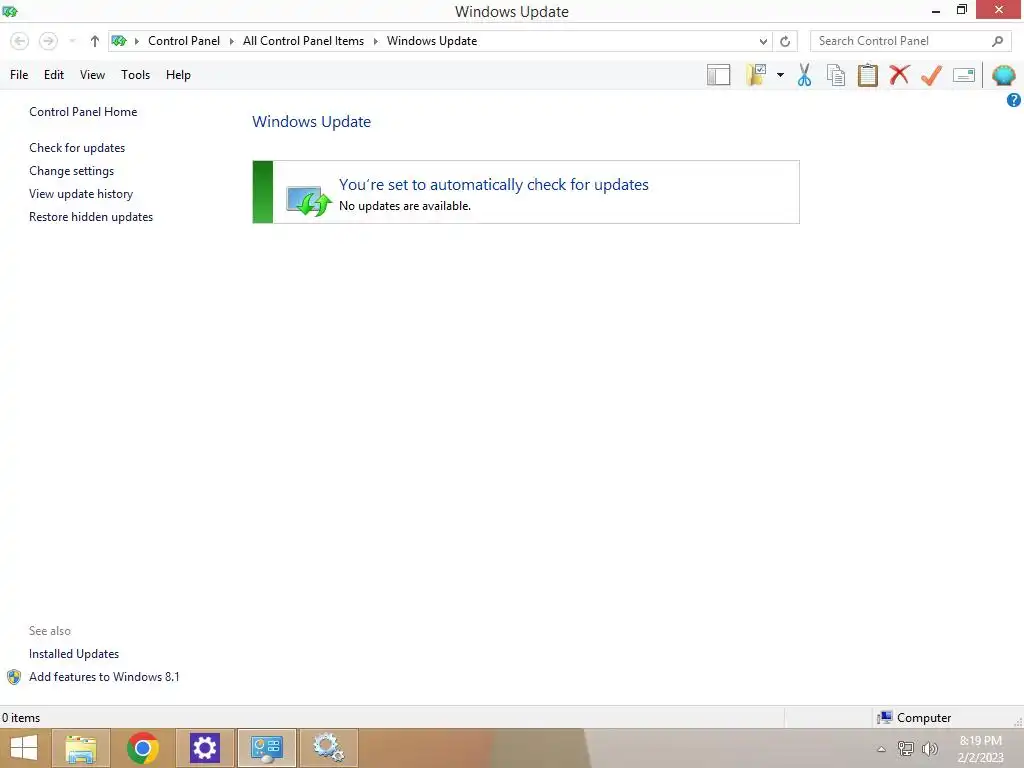The width and height of the screenshot is (1024, 768).
Task: Go back using the back arrow
Action: 20,41
